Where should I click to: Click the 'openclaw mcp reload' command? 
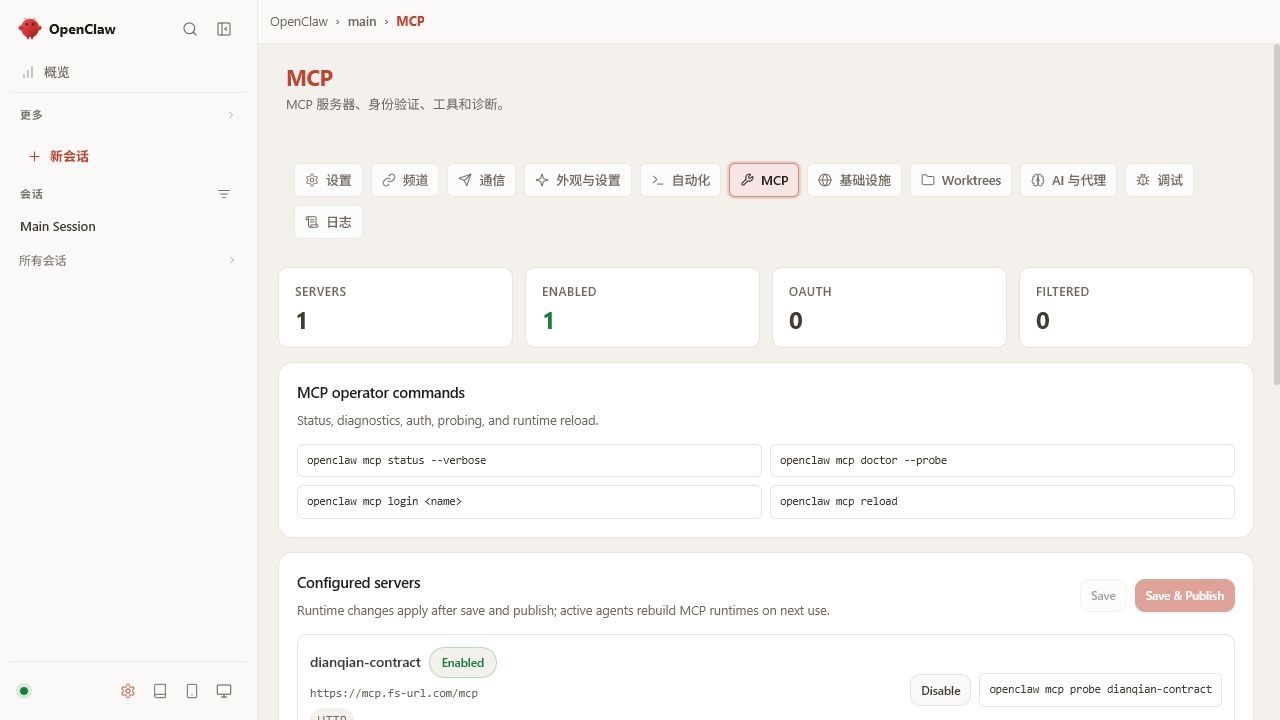click(x=1002, y=501)
